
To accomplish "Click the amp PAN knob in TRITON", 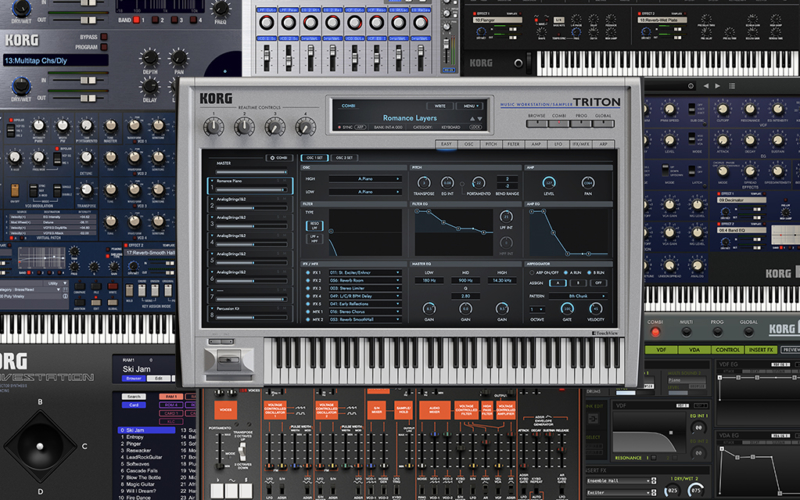I will click(588, 183).
